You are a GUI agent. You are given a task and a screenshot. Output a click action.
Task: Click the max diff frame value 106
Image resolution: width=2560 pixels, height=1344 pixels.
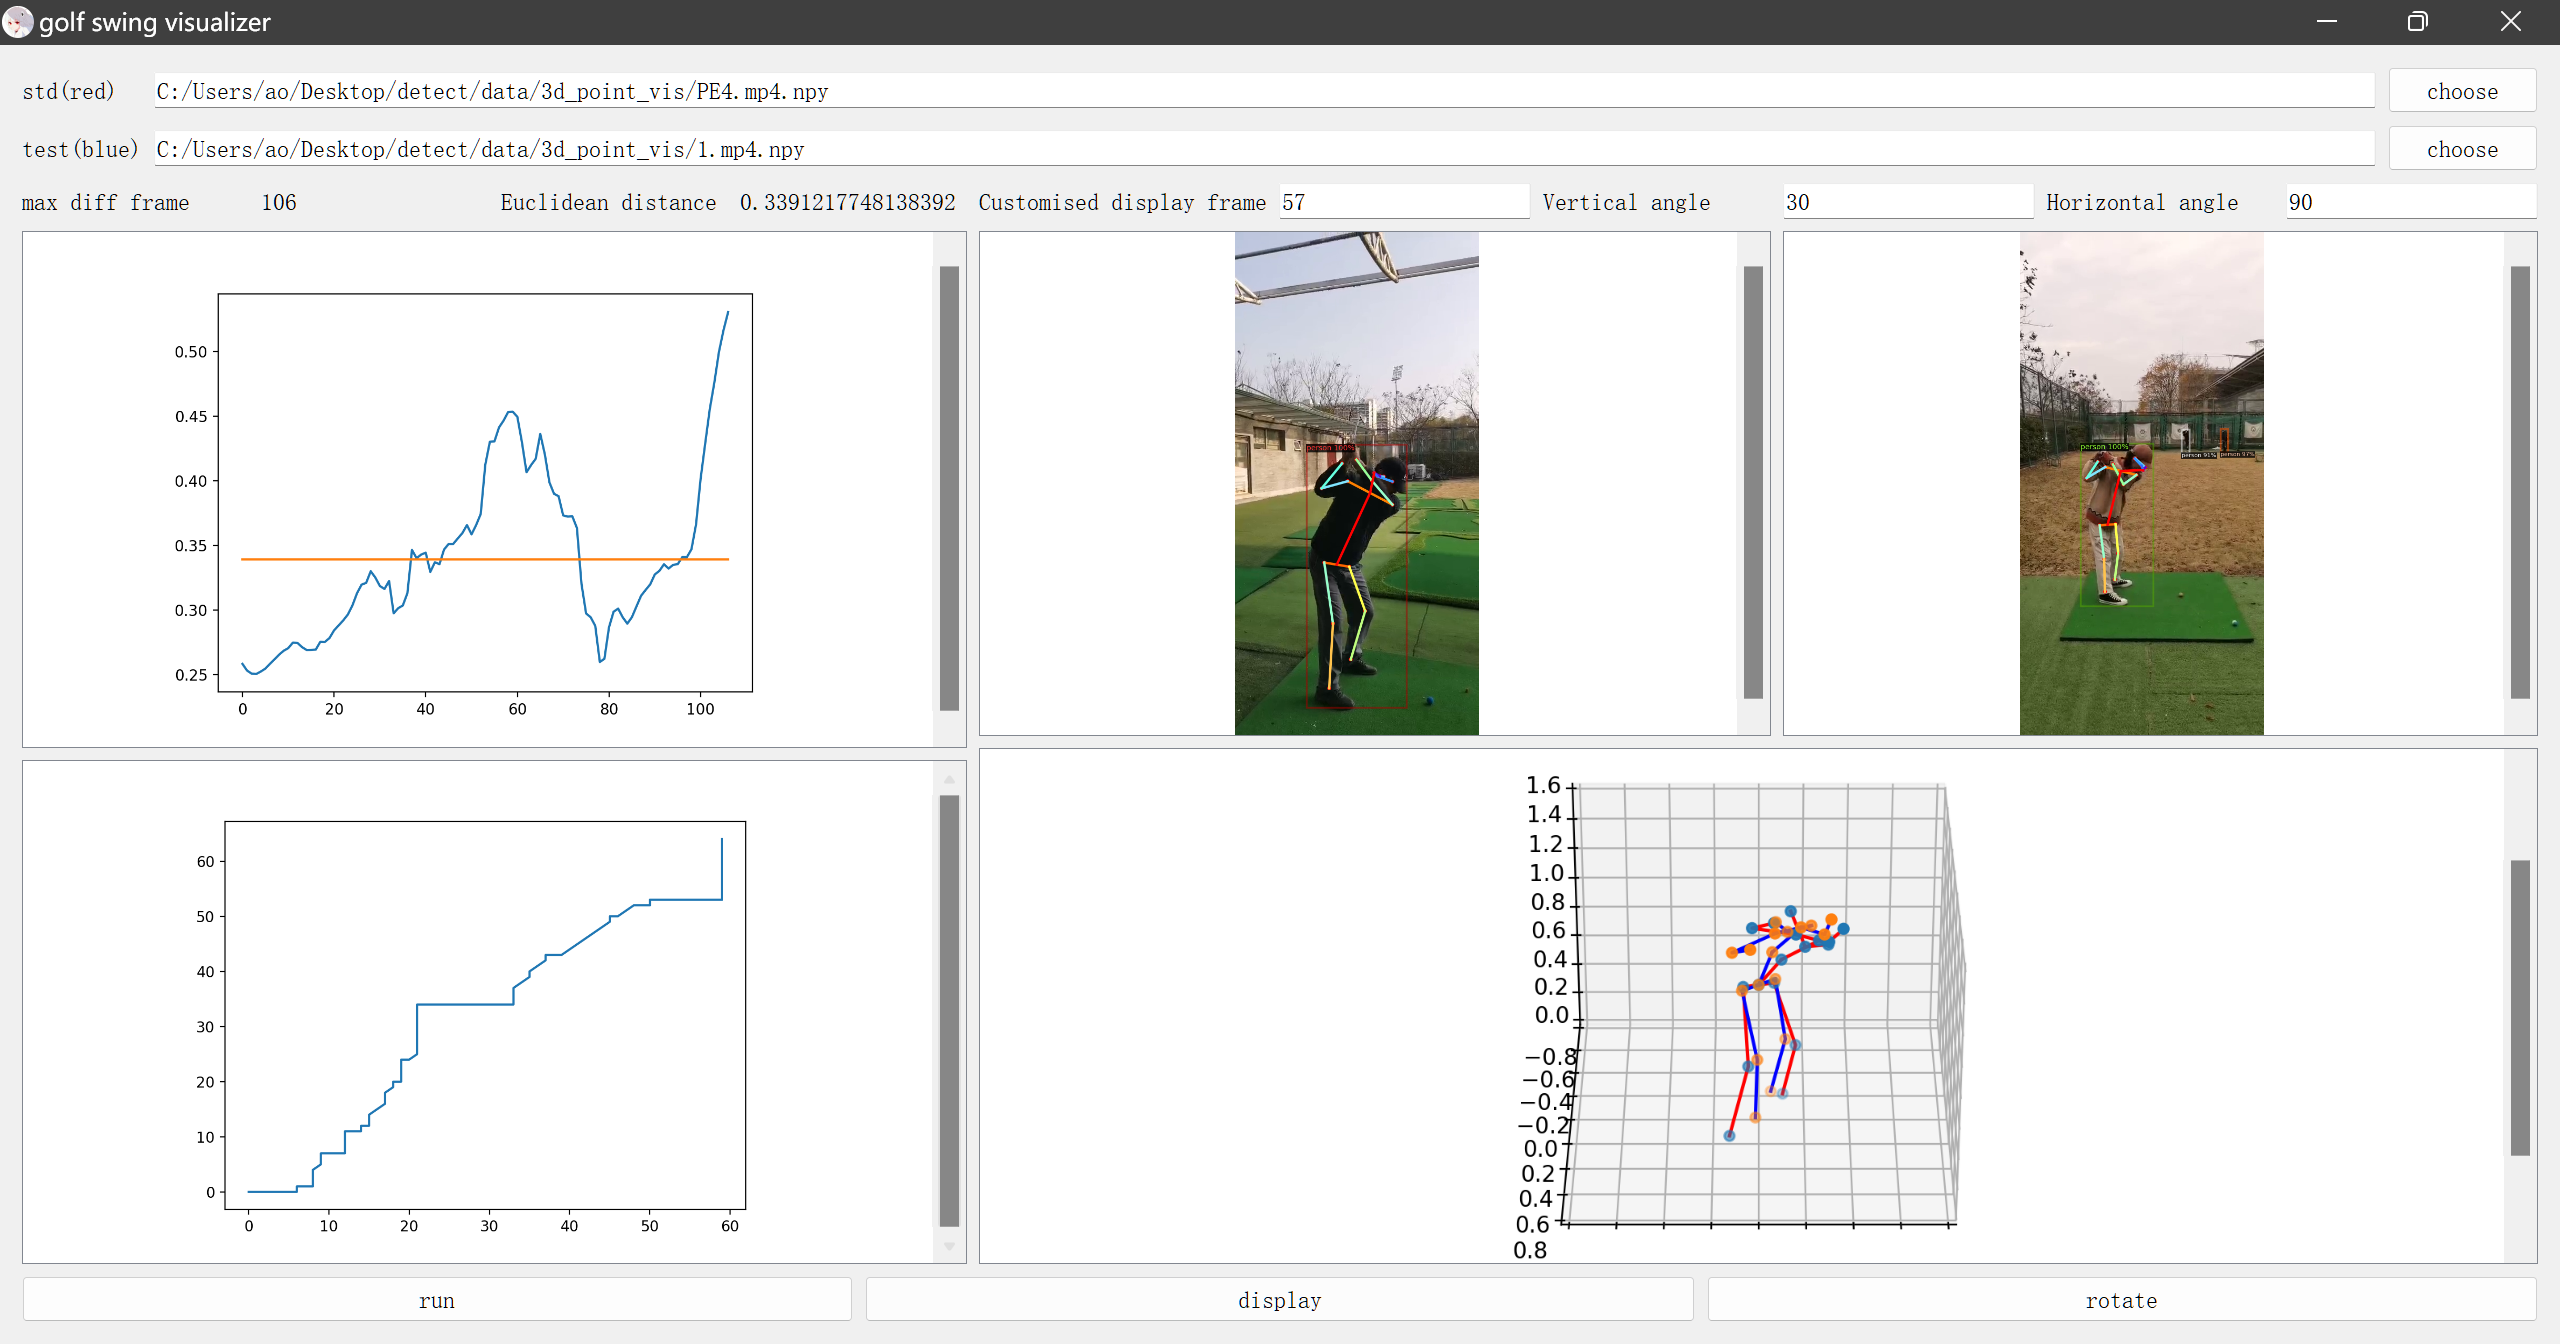click(279, 203)
